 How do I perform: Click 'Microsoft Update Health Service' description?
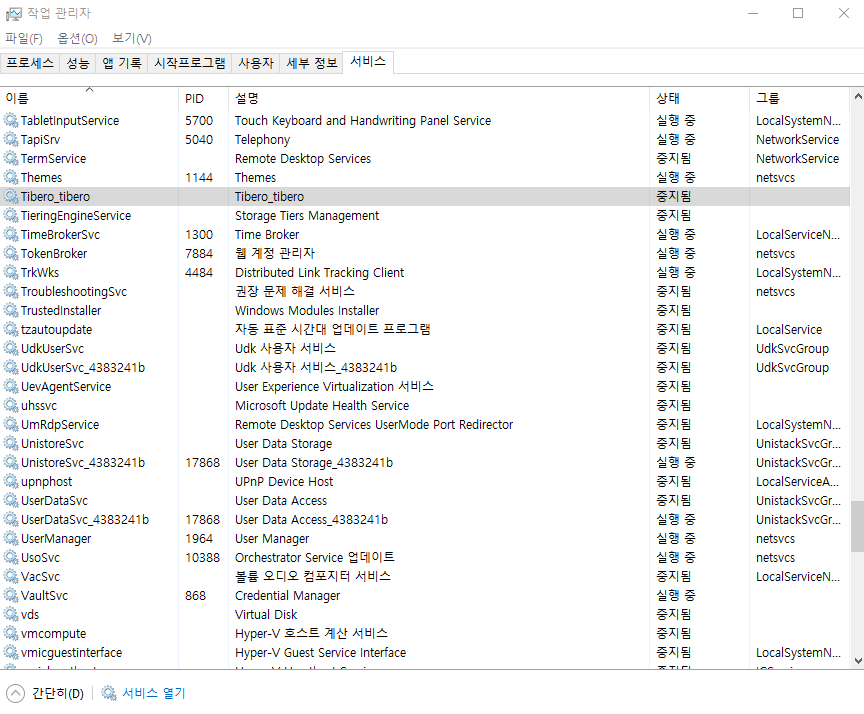coord(322,405)
